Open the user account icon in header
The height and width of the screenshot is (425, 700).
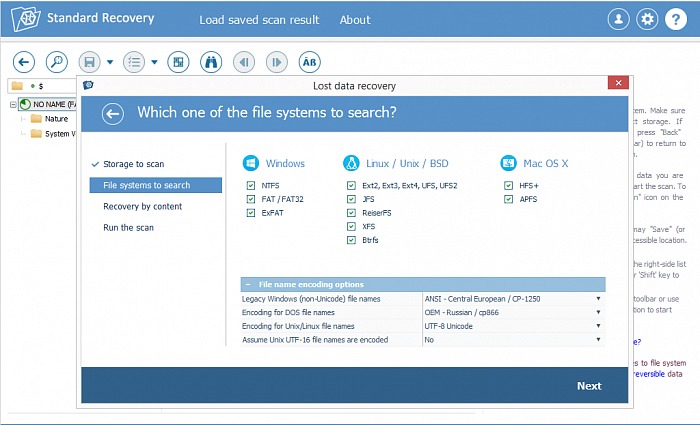(618, 19)
